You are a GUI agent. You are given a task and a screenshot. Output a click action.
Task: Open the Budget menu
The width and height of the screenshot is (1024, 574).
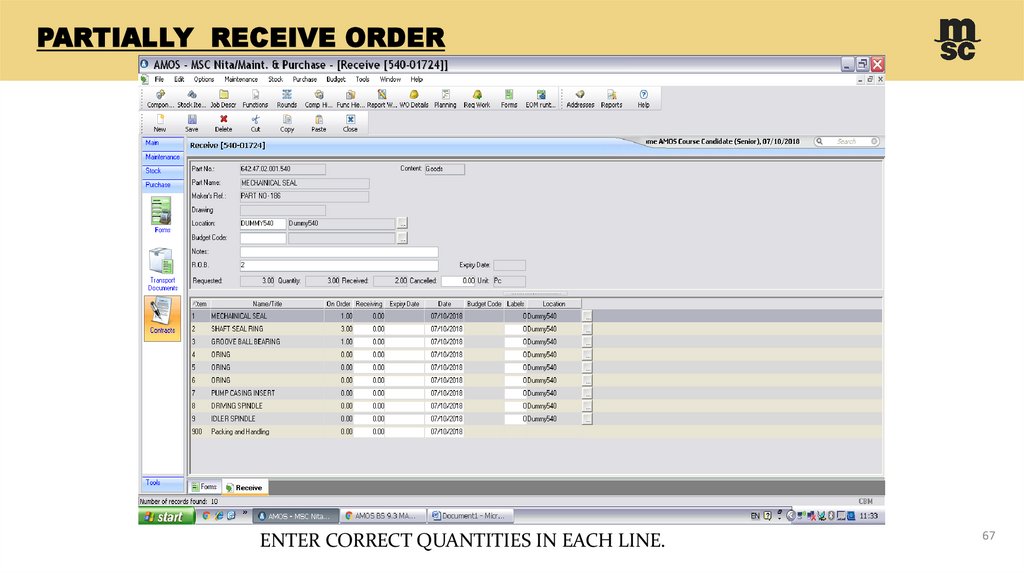pos(336,79)
